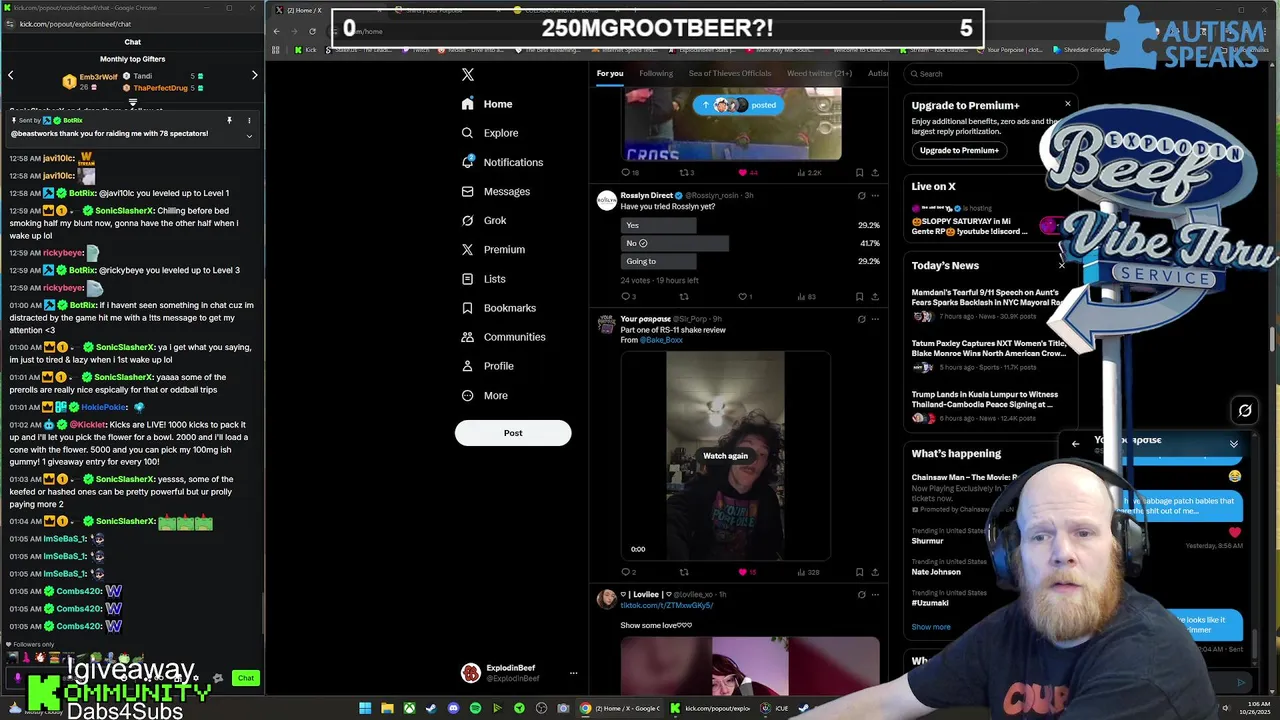This screenshot has width=1280, height=720.
Task: Unlike the top video post
Action: point(743,172)
